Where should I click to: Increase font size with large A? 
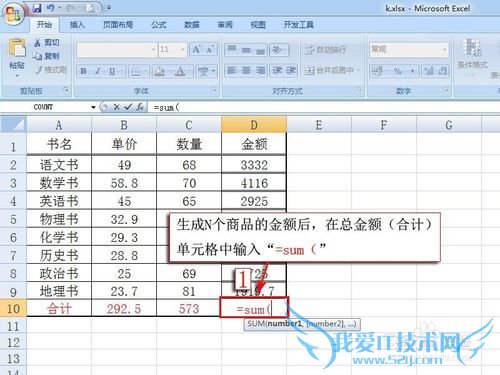coord(196,50)
